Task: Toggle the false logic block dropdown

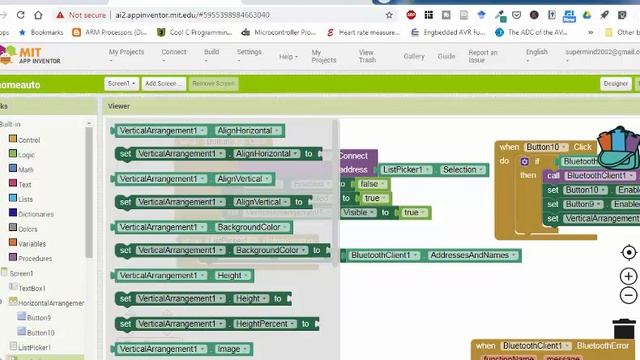Action: point(372,184)
